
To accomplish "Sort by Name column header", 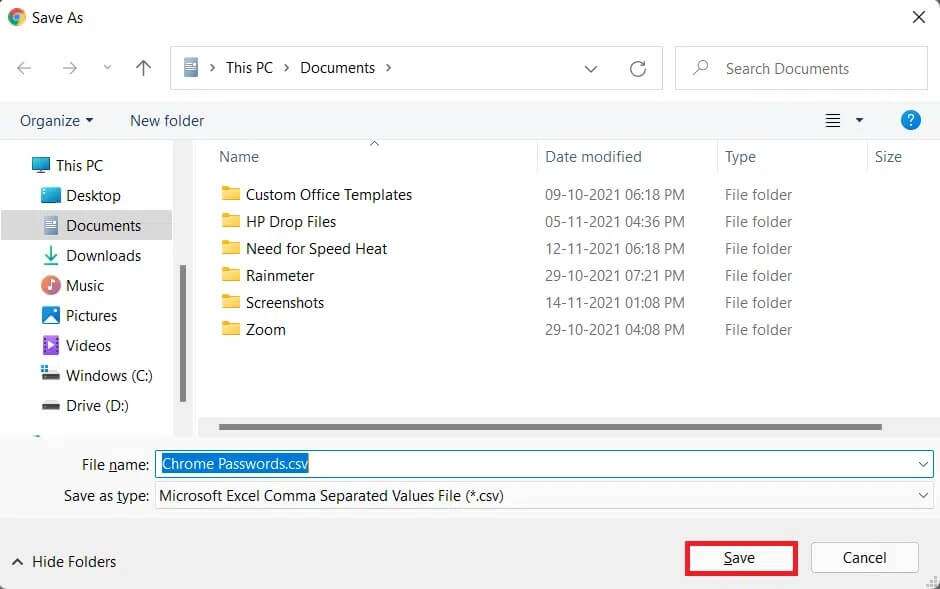I will [x=239, y=157].
